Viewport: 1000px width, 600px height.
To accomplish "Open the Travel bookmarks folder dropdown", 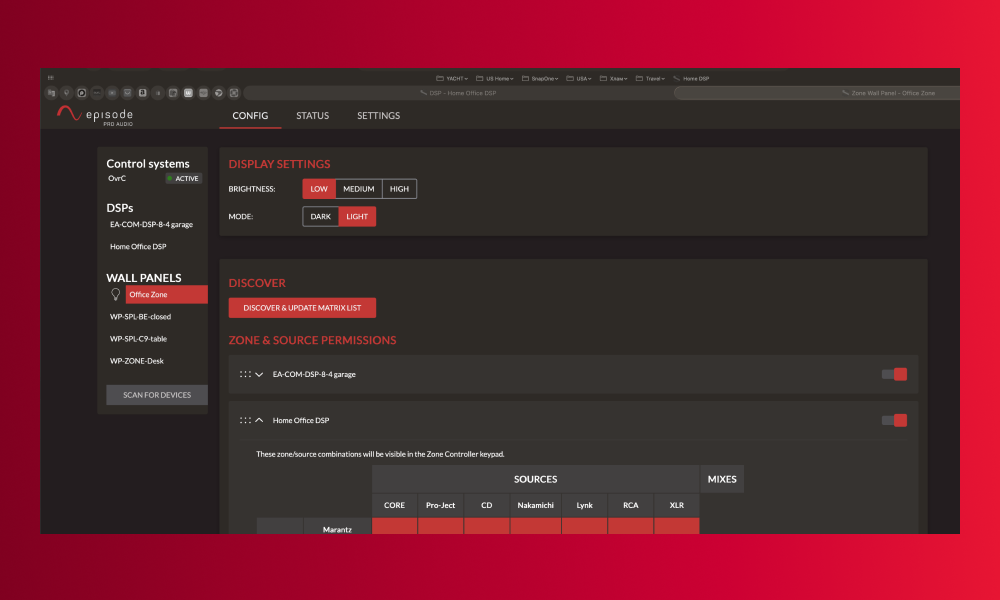I will pos(653,78).
